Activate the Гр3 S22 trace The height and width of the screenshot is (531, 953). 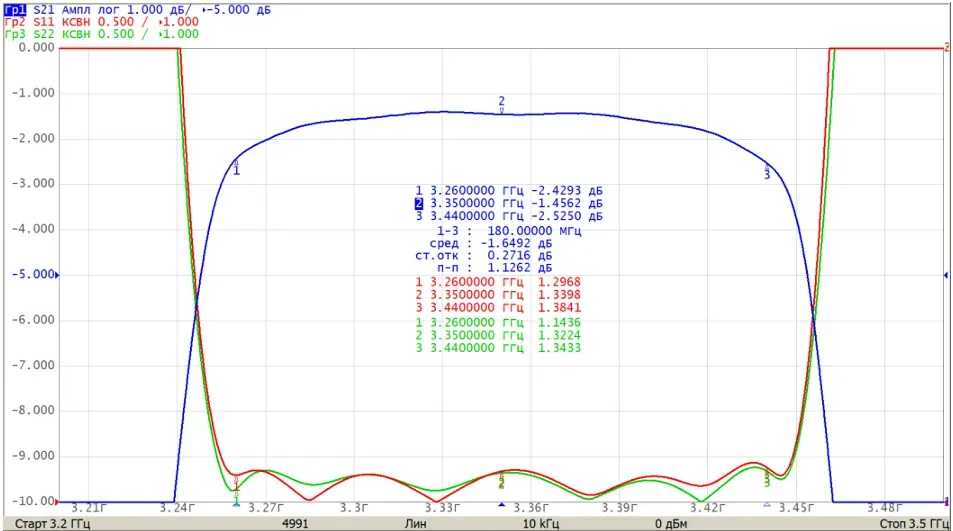15,34
